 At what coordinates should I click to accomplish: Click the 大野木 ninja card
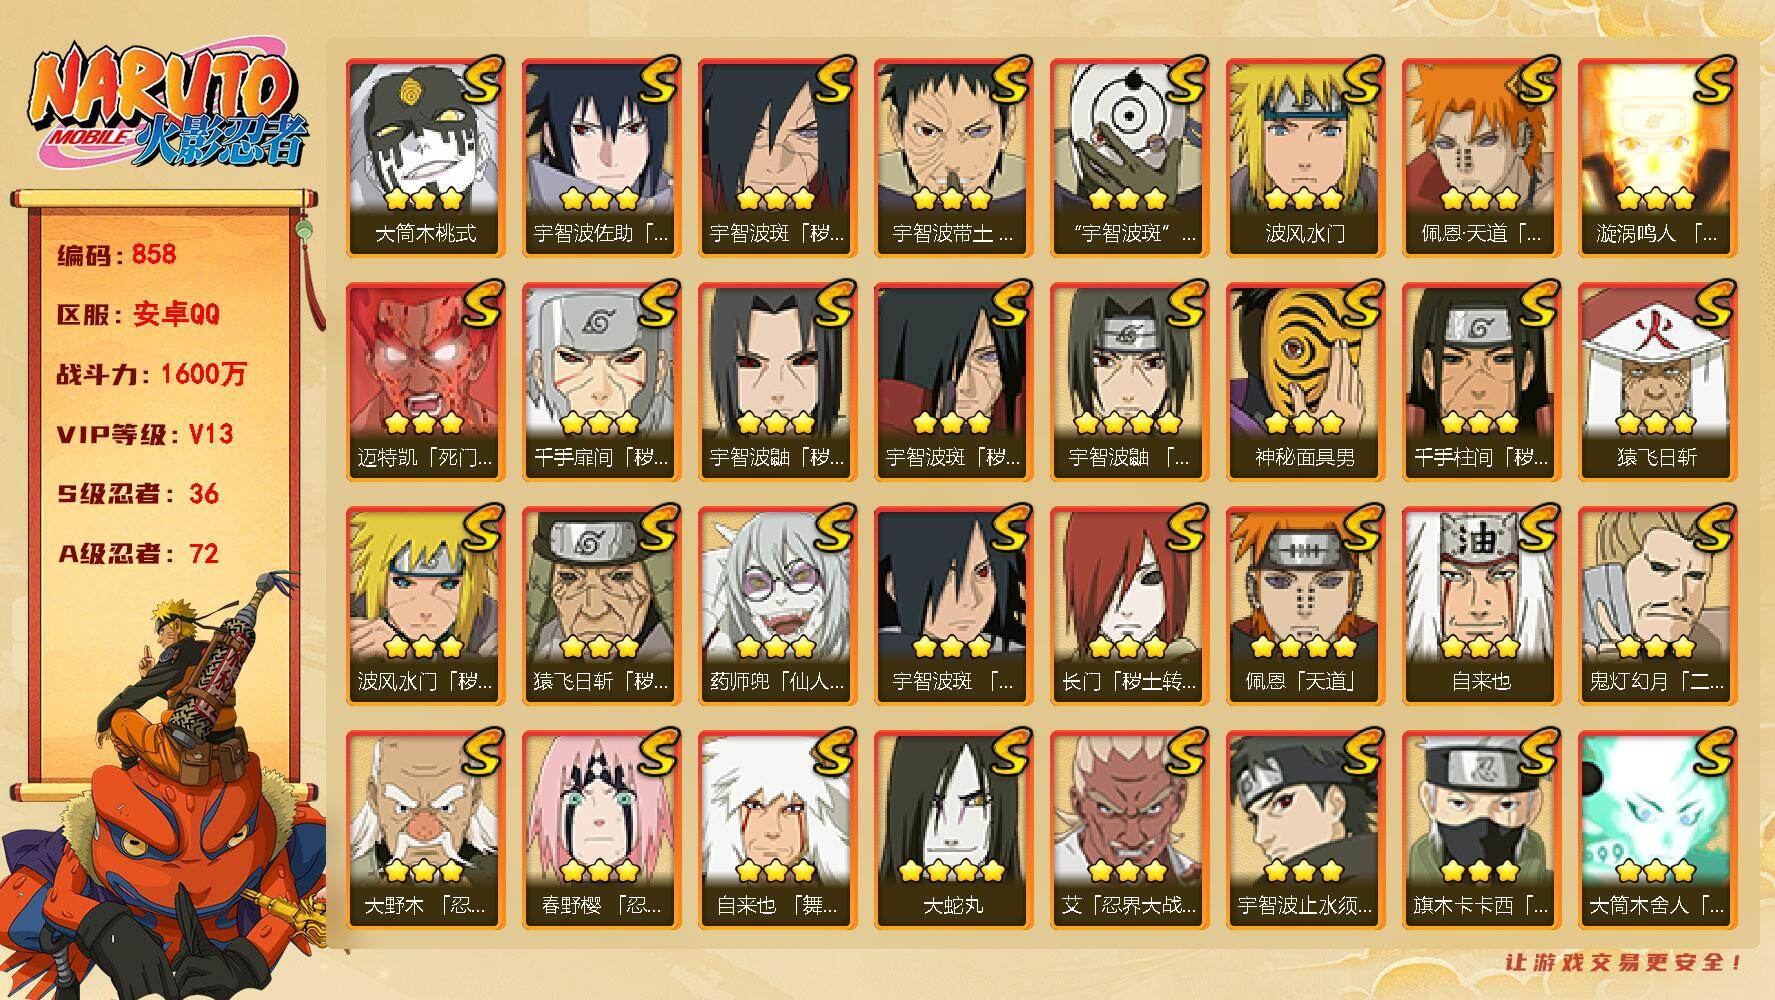[425, 829]
